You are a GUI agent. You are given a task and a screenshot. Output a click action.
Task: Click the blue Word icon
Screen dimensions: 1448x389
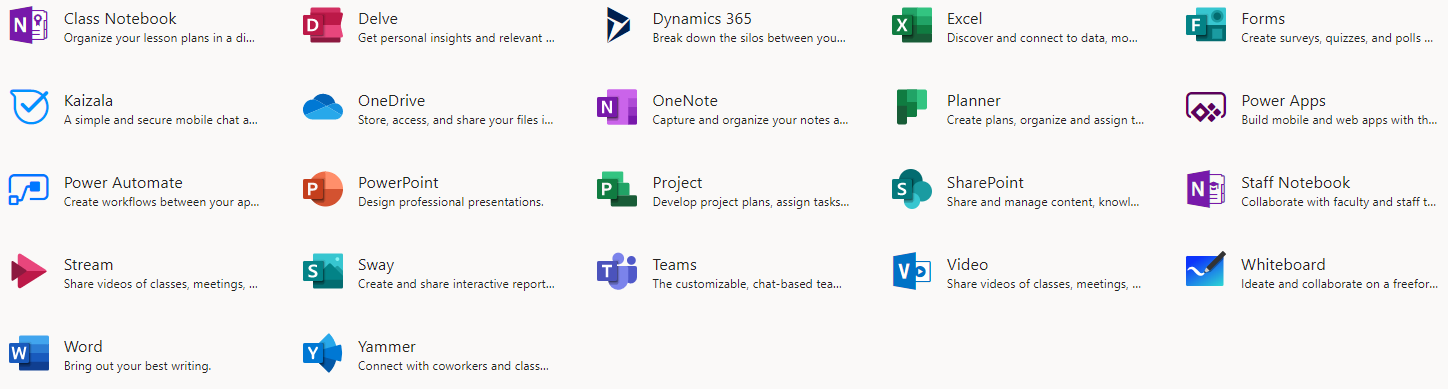click(28, 354)
